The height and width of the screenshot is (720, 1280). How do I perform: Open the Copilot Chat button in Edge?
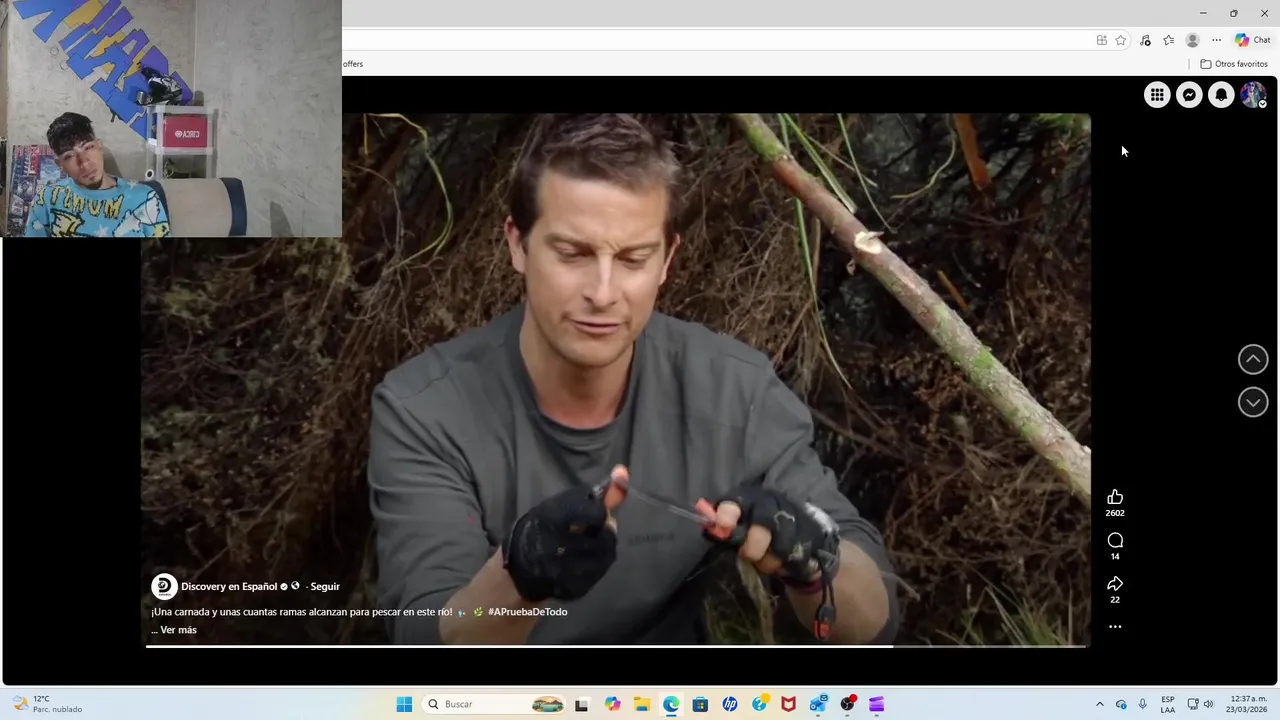1252,40
